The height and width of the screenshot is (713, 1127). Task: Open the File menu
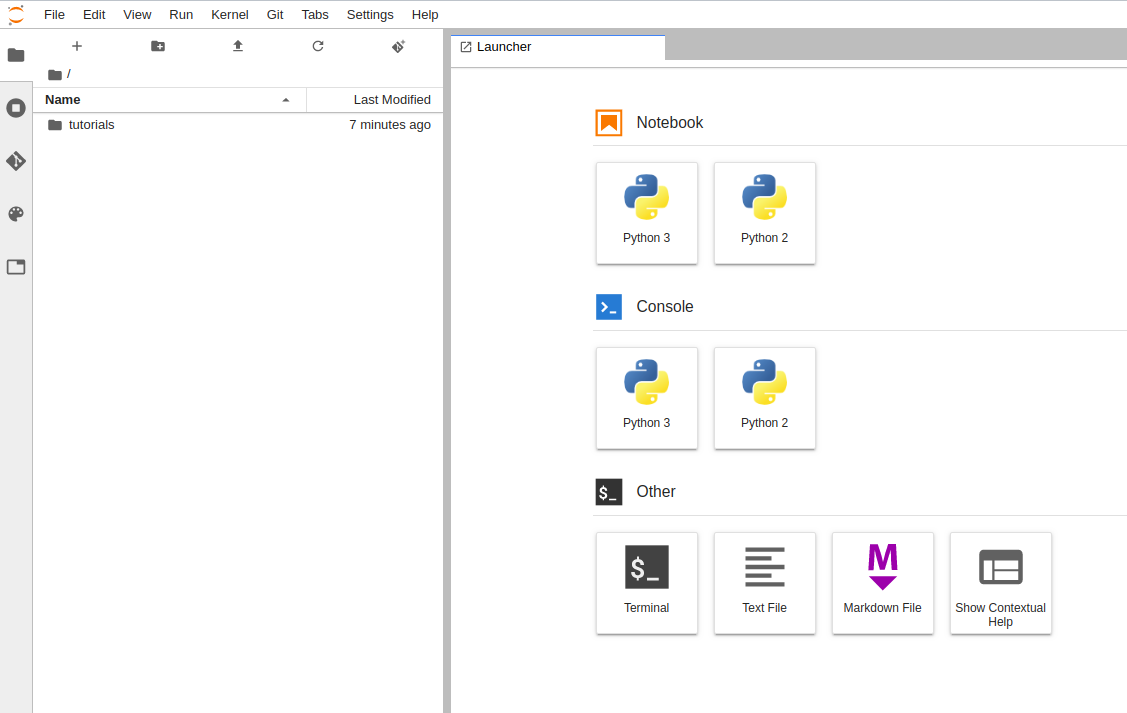(54, 14)
